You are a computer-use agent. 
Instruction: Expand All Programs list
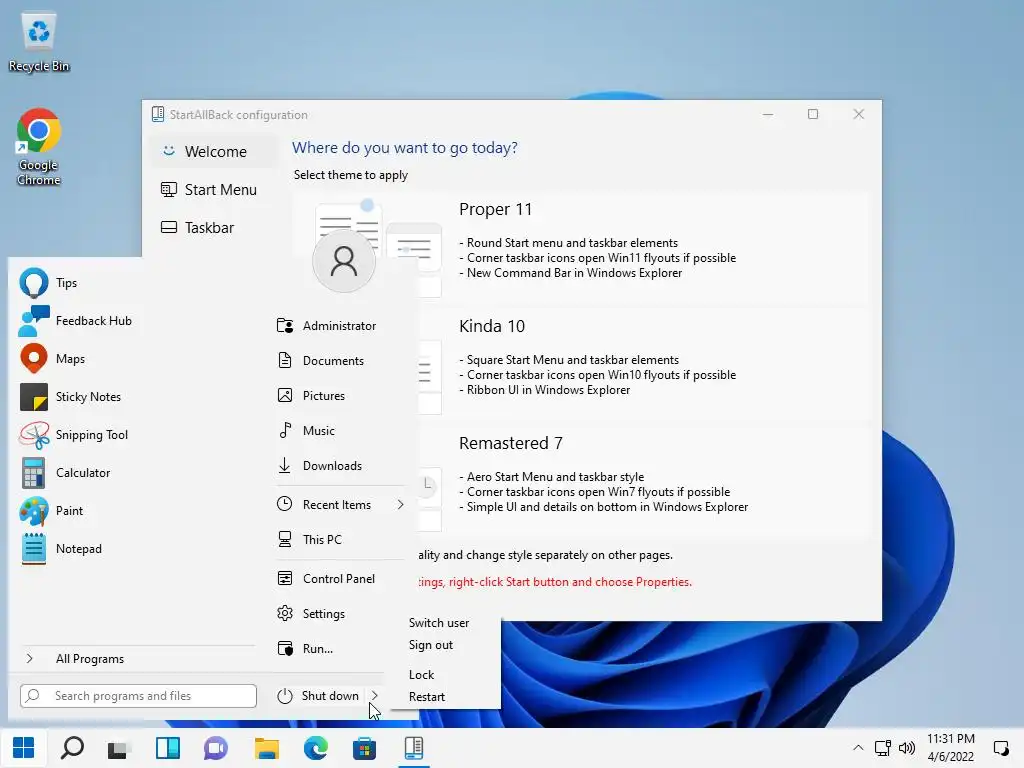[90, 659]
